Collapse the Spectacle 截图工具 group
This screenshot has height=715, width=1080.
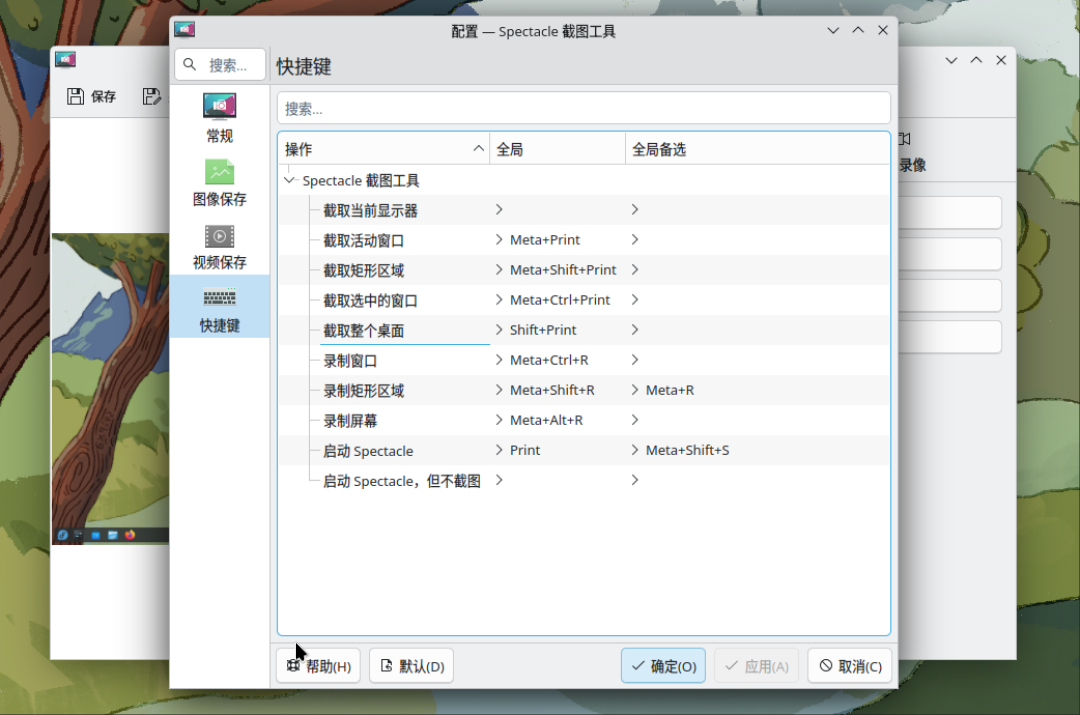coord(289,180)
